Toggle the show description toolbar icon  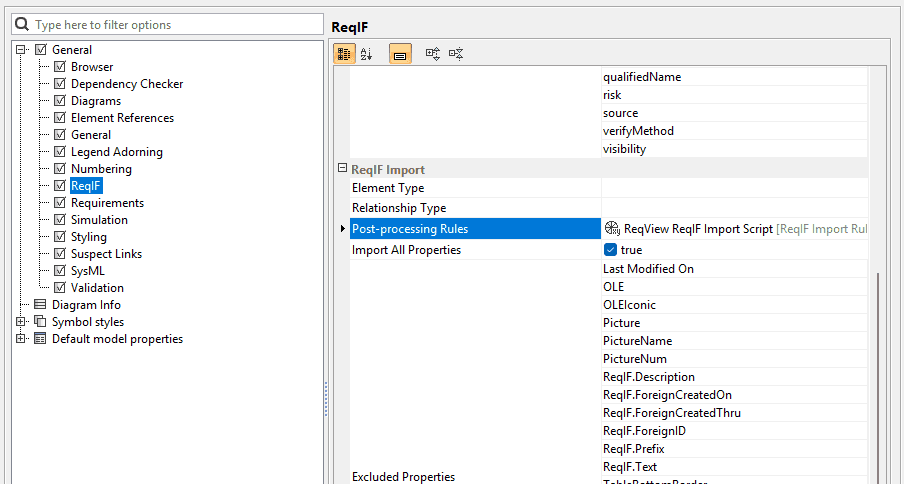[x=400, y=54]
